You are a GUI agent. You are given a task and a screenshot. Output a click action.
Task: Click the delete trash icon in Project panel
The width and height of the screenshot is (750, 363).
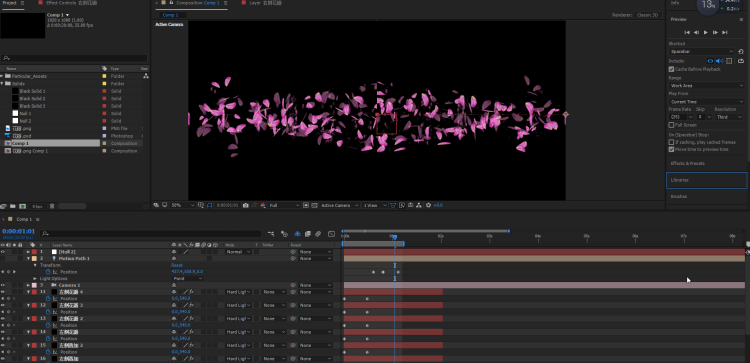click(52, 206)
